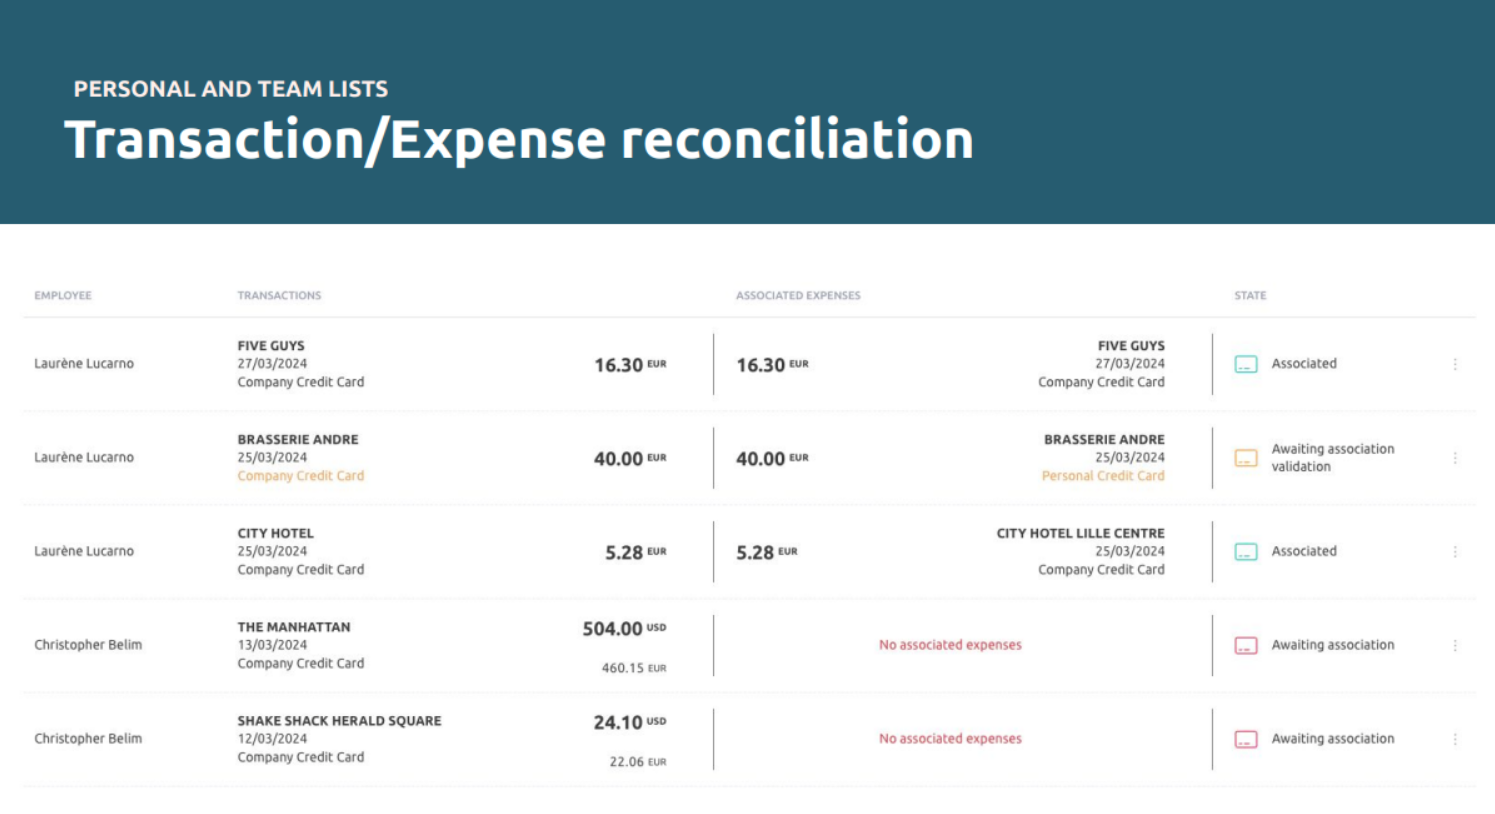Screen dimensions: 1495x814
Task: Click the red awaiting association icon for The Manhattan
Action: point(1245,646)
